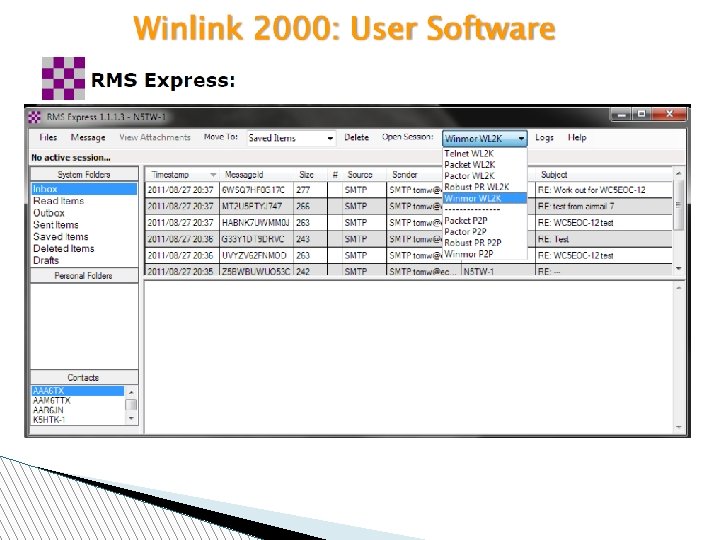Viewport: 720px width, 540px height.
Task: Open the Files menu
Action: tap(48, 137)
